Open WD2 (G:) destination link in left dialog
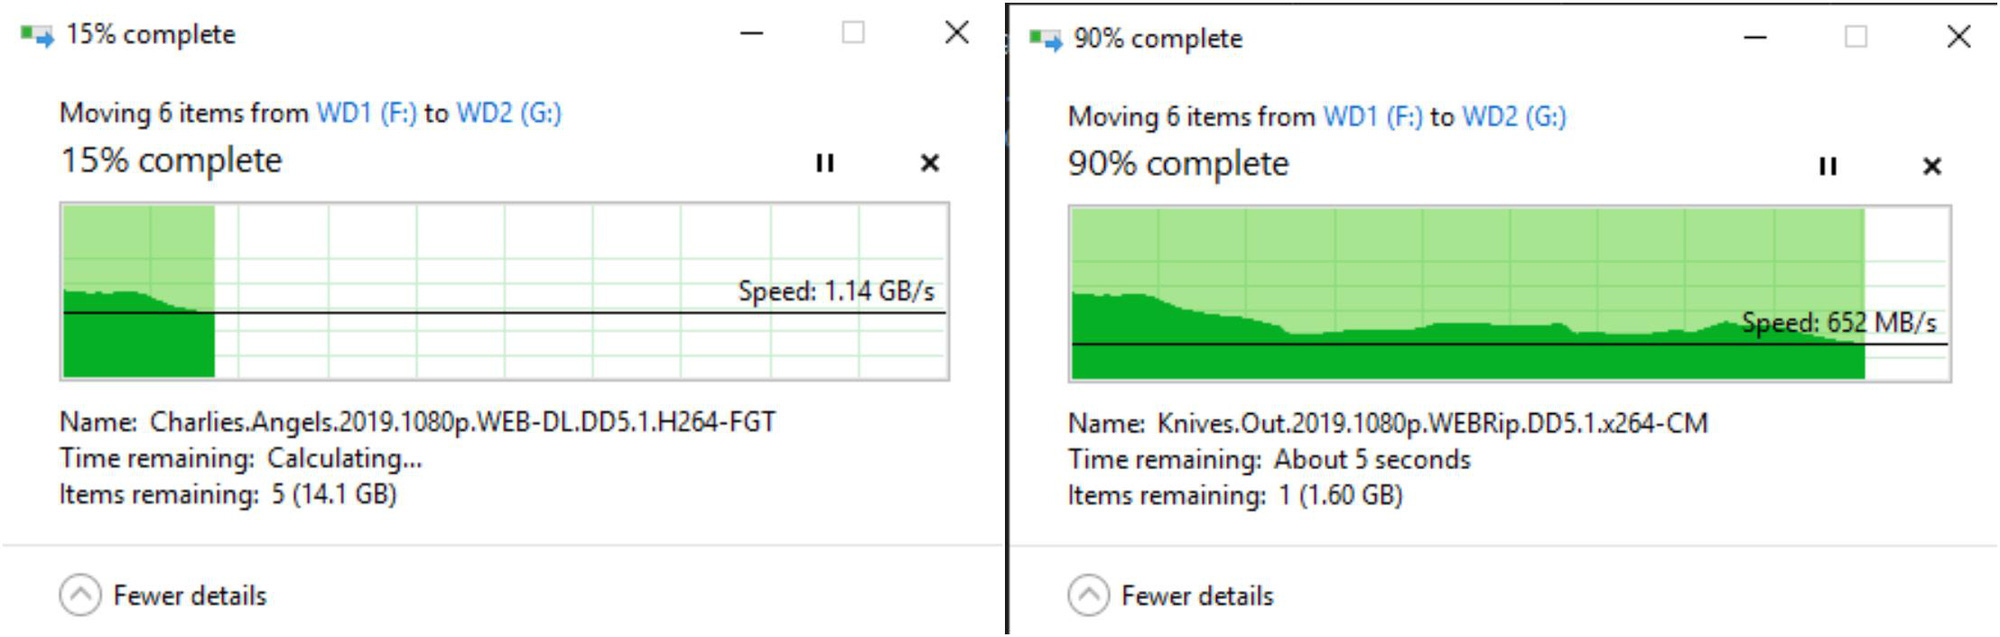This screenshot has width=2000, height=637. coord(509,113)
